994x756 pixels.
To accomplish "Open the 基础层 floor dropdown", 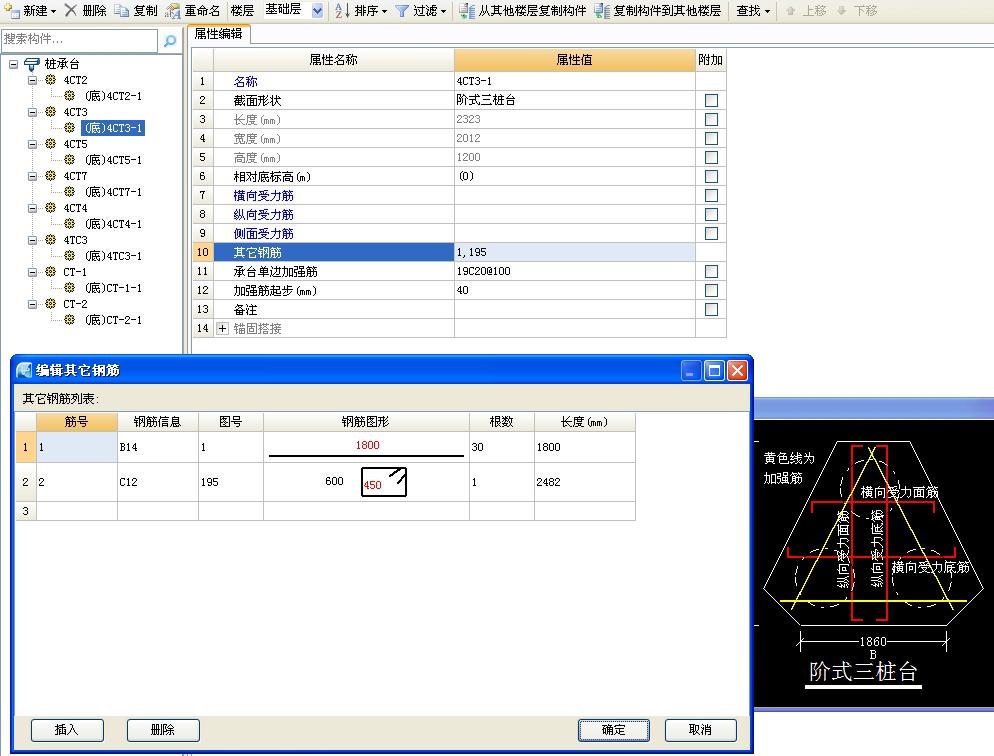I will [x=317, y=11].
